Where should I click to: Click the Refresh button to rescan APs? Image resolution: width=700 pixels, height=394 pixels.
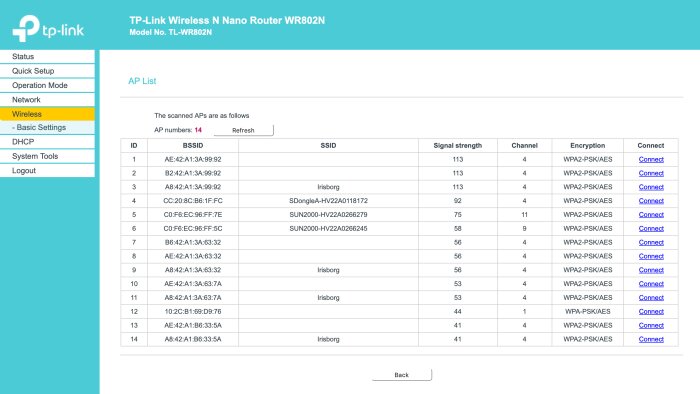click(243, 130)
